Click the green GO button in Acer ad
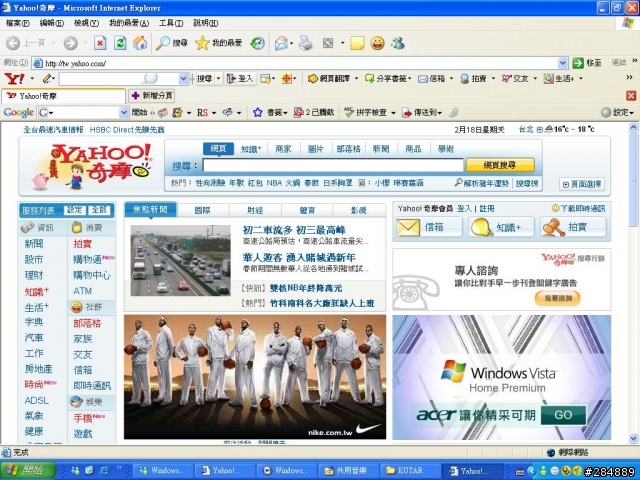The width and height of the screenshot is (640, 480). [563, 415]
